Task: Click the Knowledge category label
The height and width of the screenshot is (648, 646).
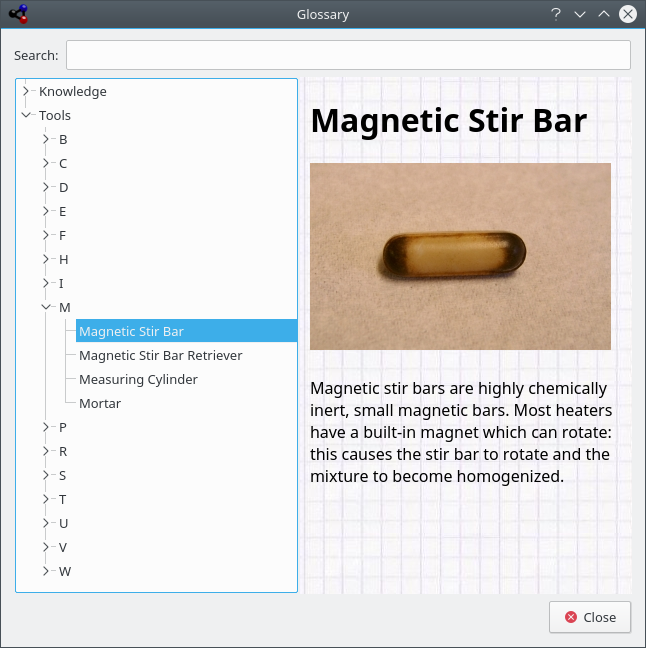Action: tap(72, 91)
